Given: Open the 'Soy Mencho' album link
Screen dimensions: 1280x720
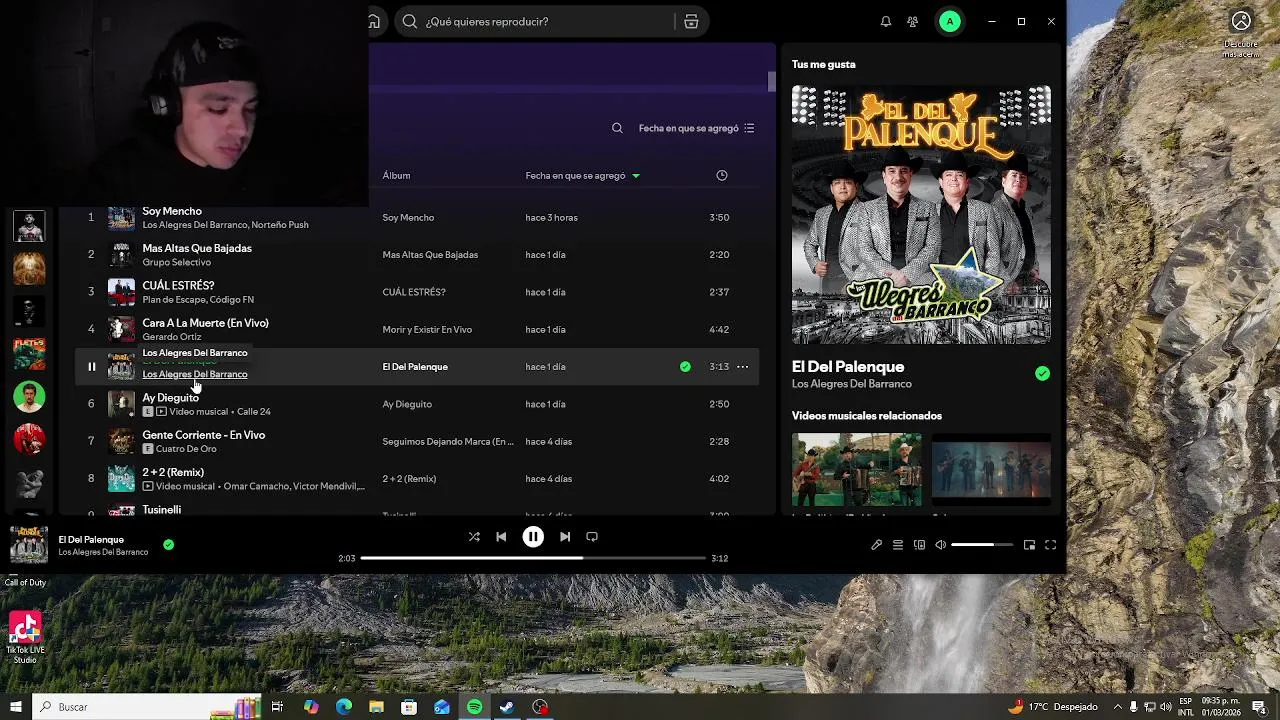Looking at the screenshot, I should click(x=408, y=217).
